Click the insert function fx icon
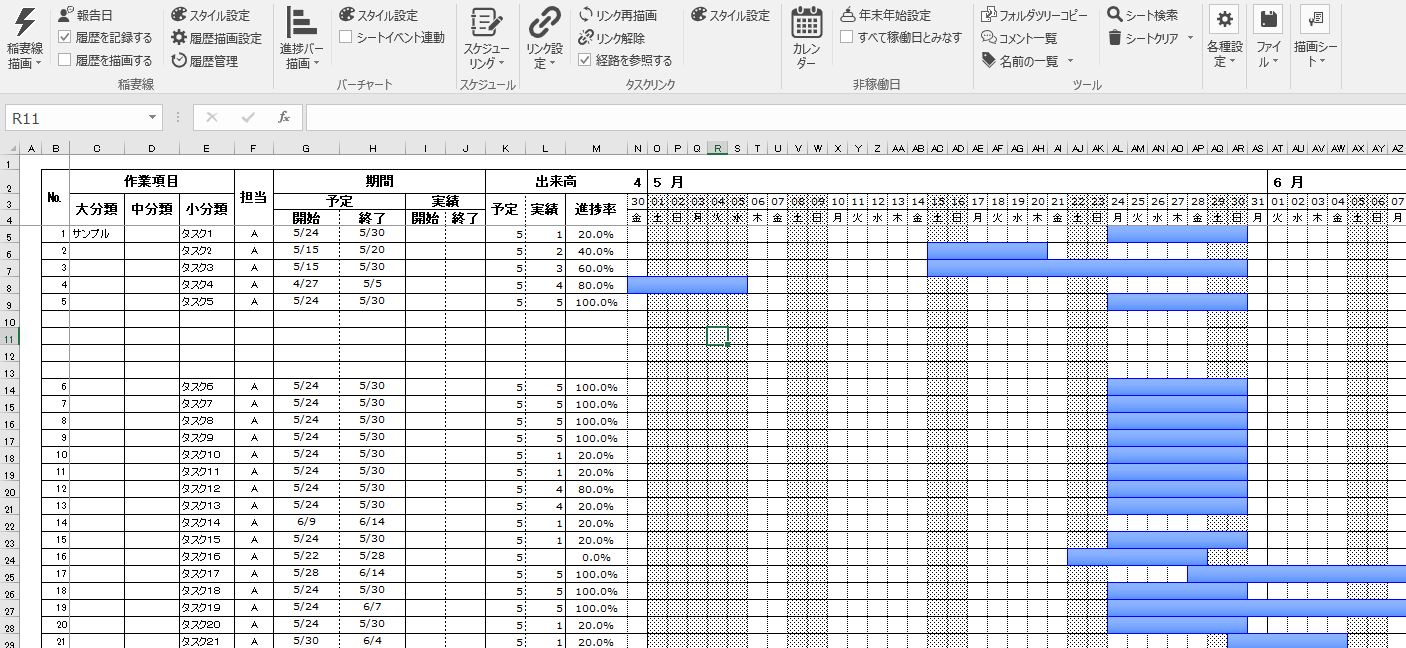The width and height of the screenshot is (1406, 648). (x=283, y=117)
